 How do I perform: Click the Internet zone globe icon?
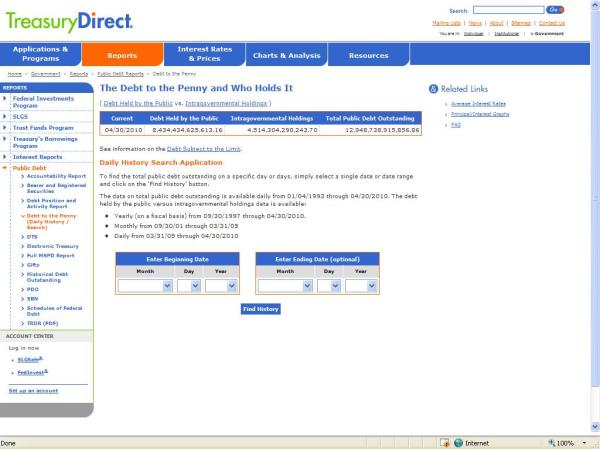458,442
